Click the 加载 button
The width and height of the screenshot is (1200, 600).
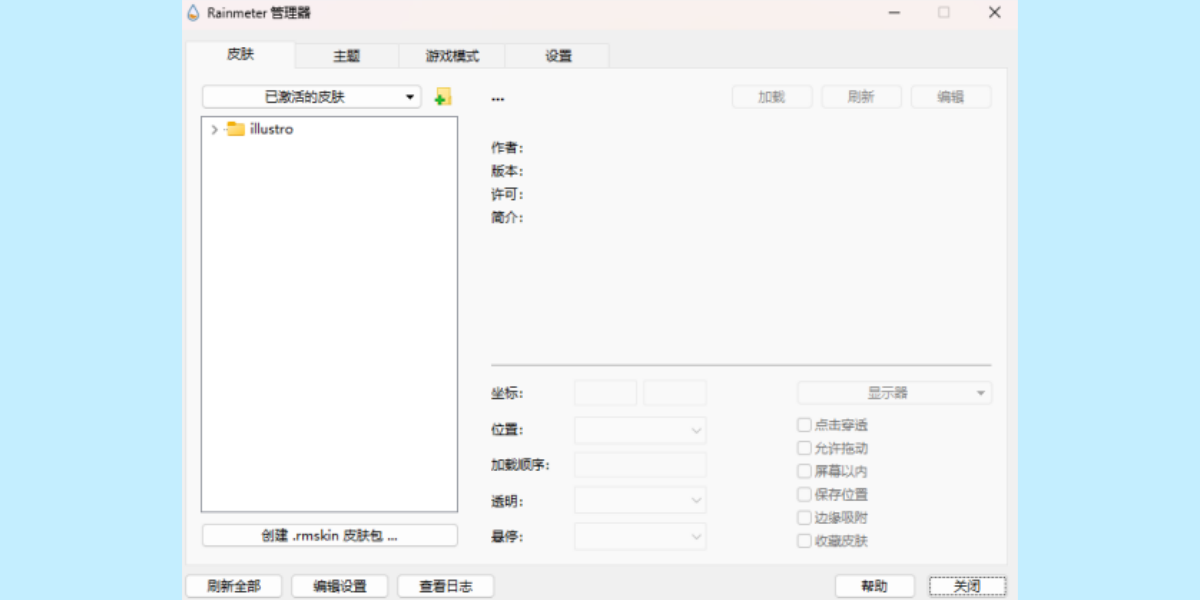771,97
